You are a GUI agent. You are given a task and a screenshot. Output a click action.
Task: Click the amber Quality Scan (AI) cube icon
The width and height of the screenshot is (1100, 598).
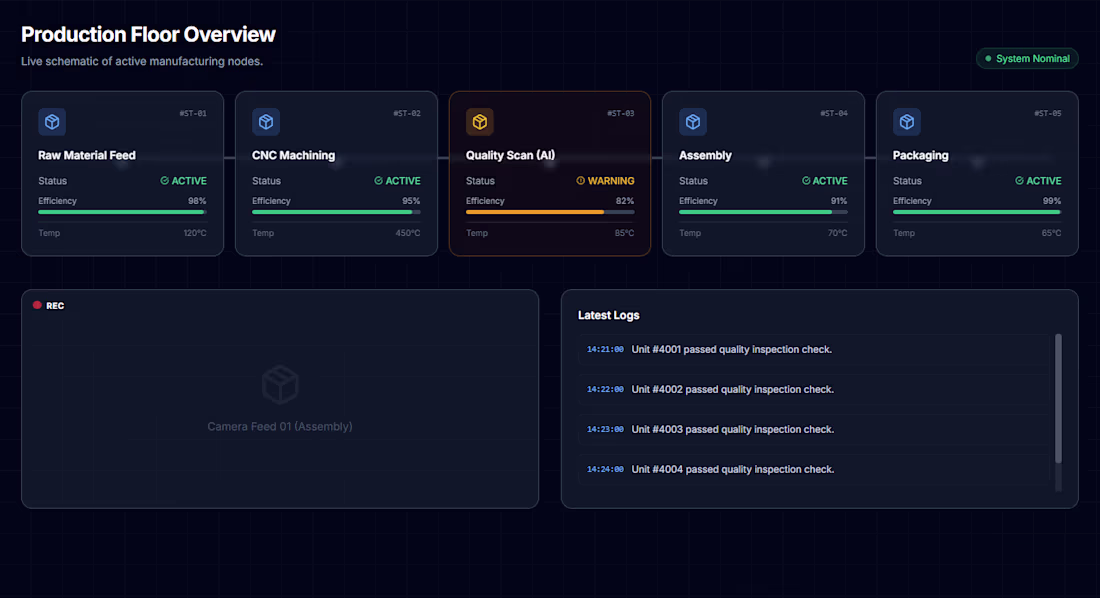479,121
